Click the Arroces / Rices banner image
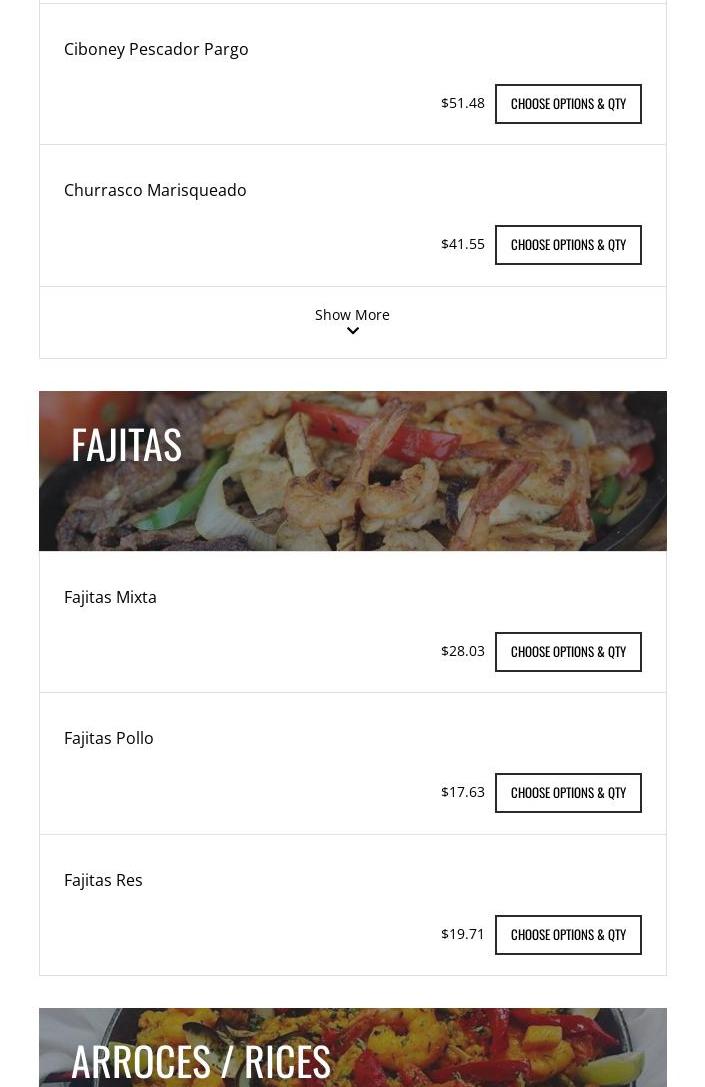 tap(500, 1050)
